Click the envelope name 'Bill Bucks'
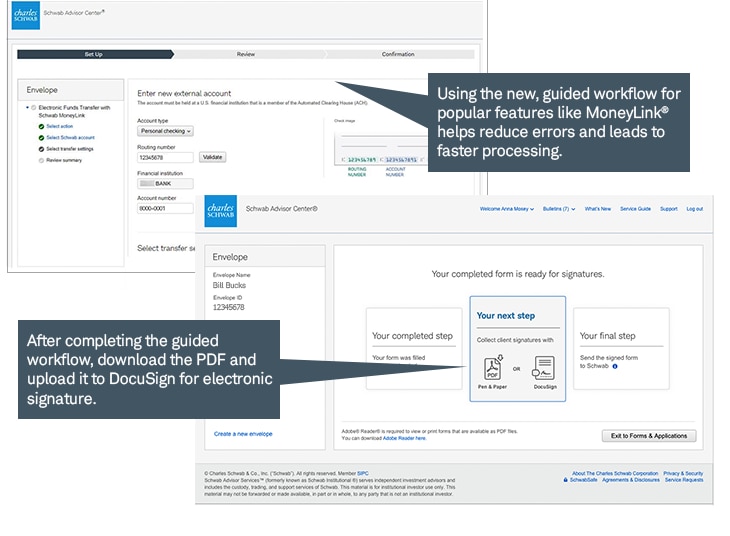 click(229, 285)
